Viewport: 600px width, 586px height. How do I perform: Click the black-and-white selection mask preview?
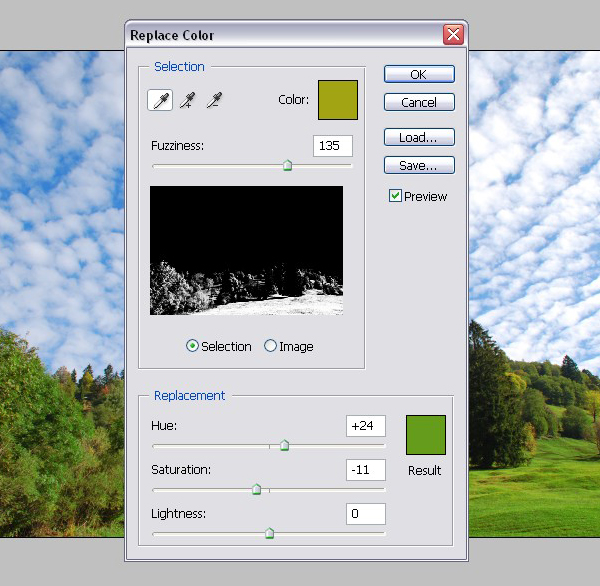246,250
